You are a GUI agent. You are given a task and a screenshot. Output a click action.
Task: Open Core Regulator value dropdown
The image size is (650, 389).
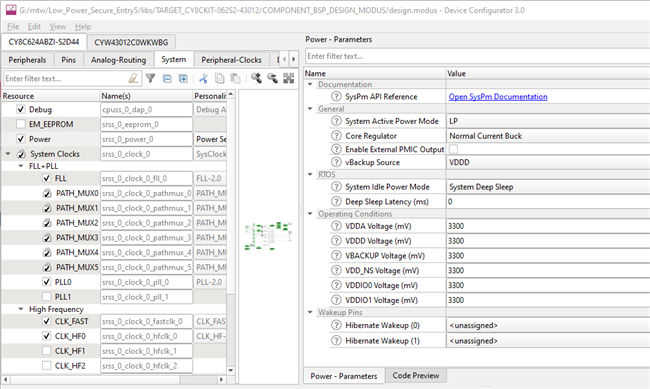[x=548, y=136]
